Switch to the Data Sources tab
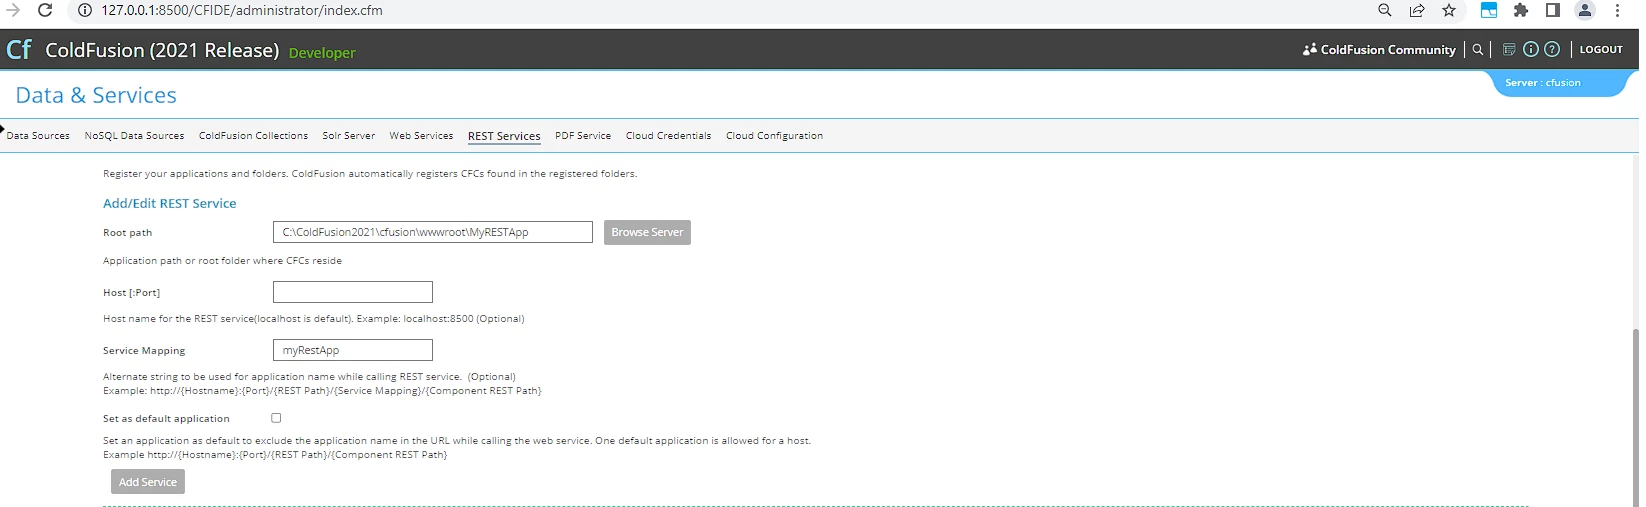This screenshot has width=1646, height=507. tap(38, 136)
